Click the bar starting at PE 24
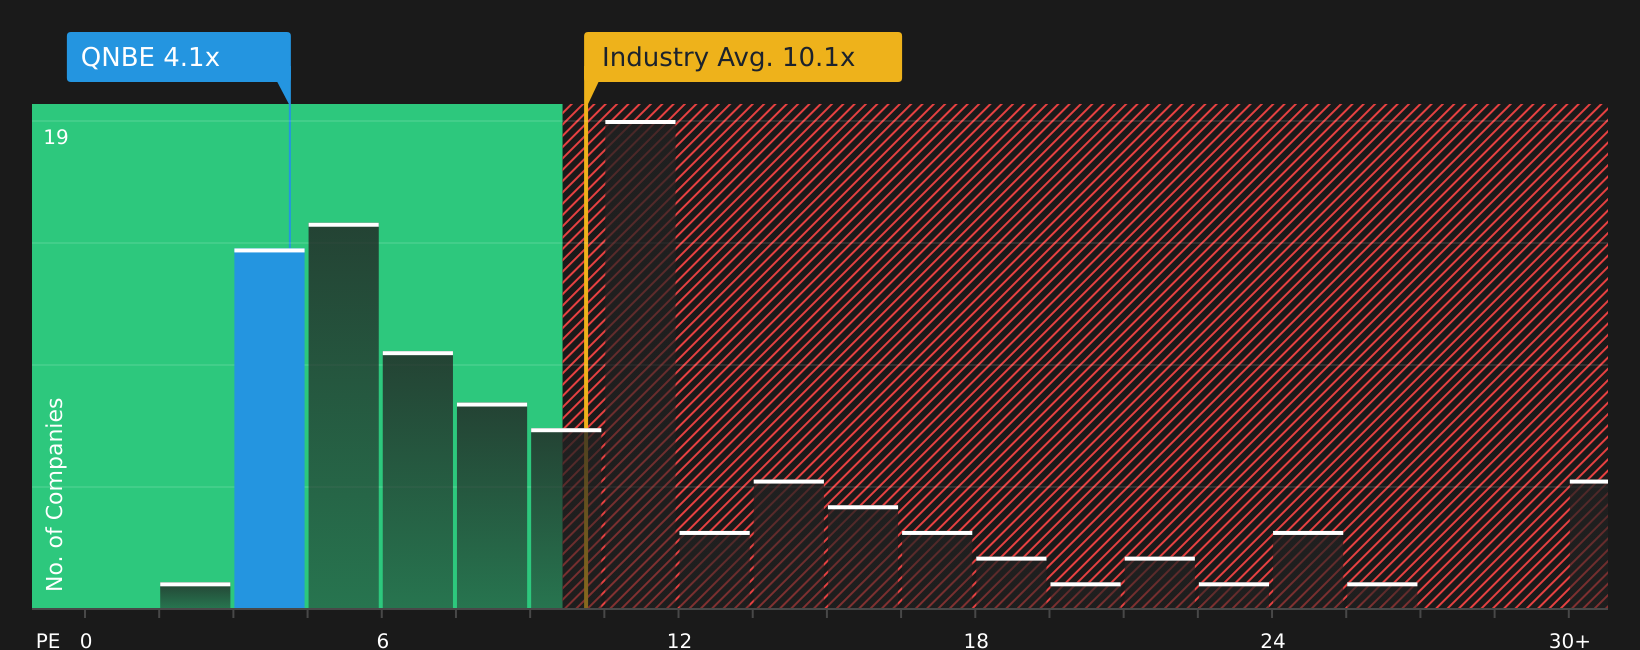The width and height of the screenshot is (1640, 650). tap(1308, 570)
